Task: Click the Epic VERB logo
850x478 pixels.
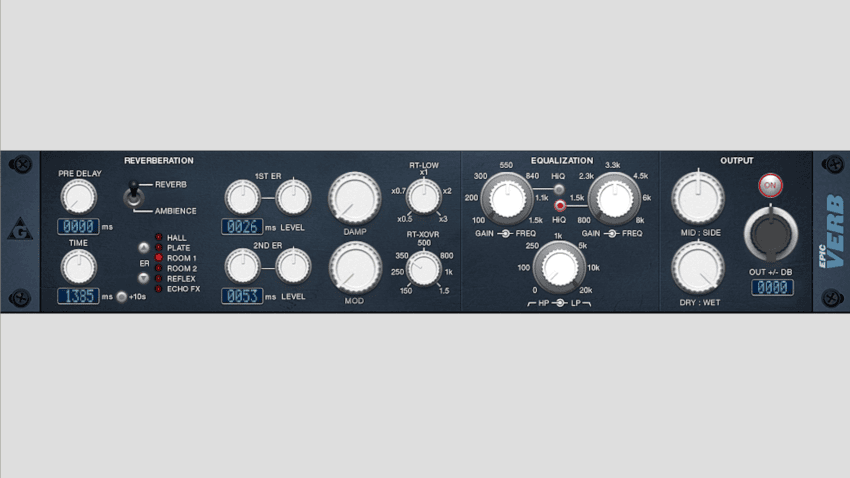Action: click(x=832, y=231)
